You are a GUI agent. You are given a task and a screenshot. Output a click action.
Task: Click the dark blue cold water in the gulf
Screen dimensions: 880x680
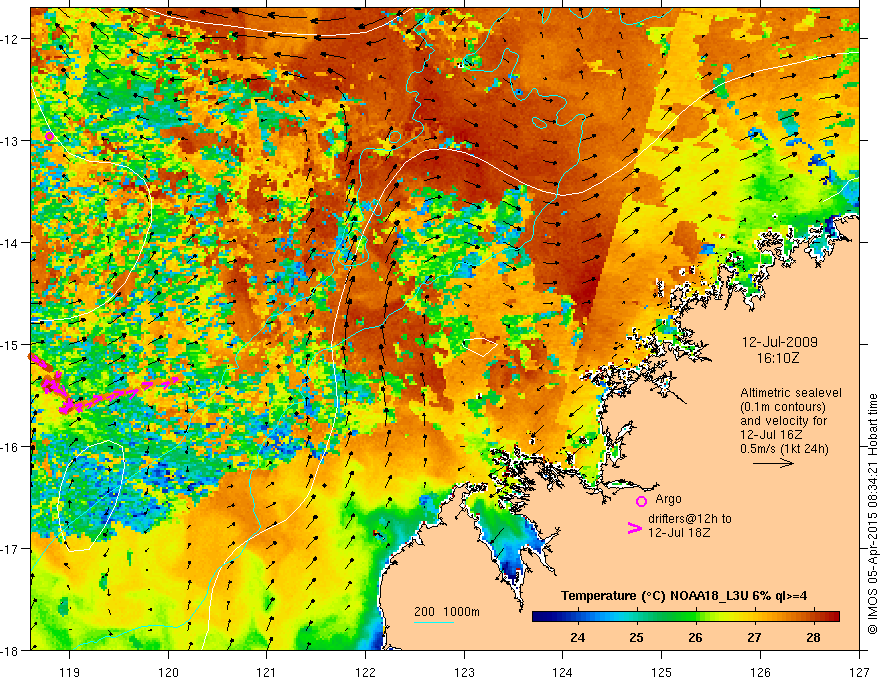(x=513, y=566)
